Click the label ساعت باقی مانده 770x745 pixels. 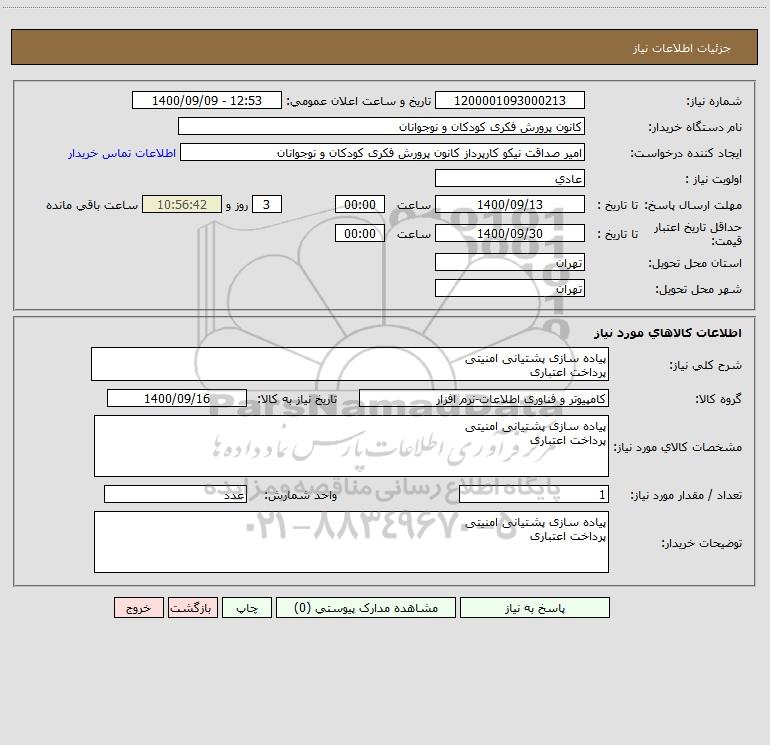pyautogui.click(x=92, y=205)
